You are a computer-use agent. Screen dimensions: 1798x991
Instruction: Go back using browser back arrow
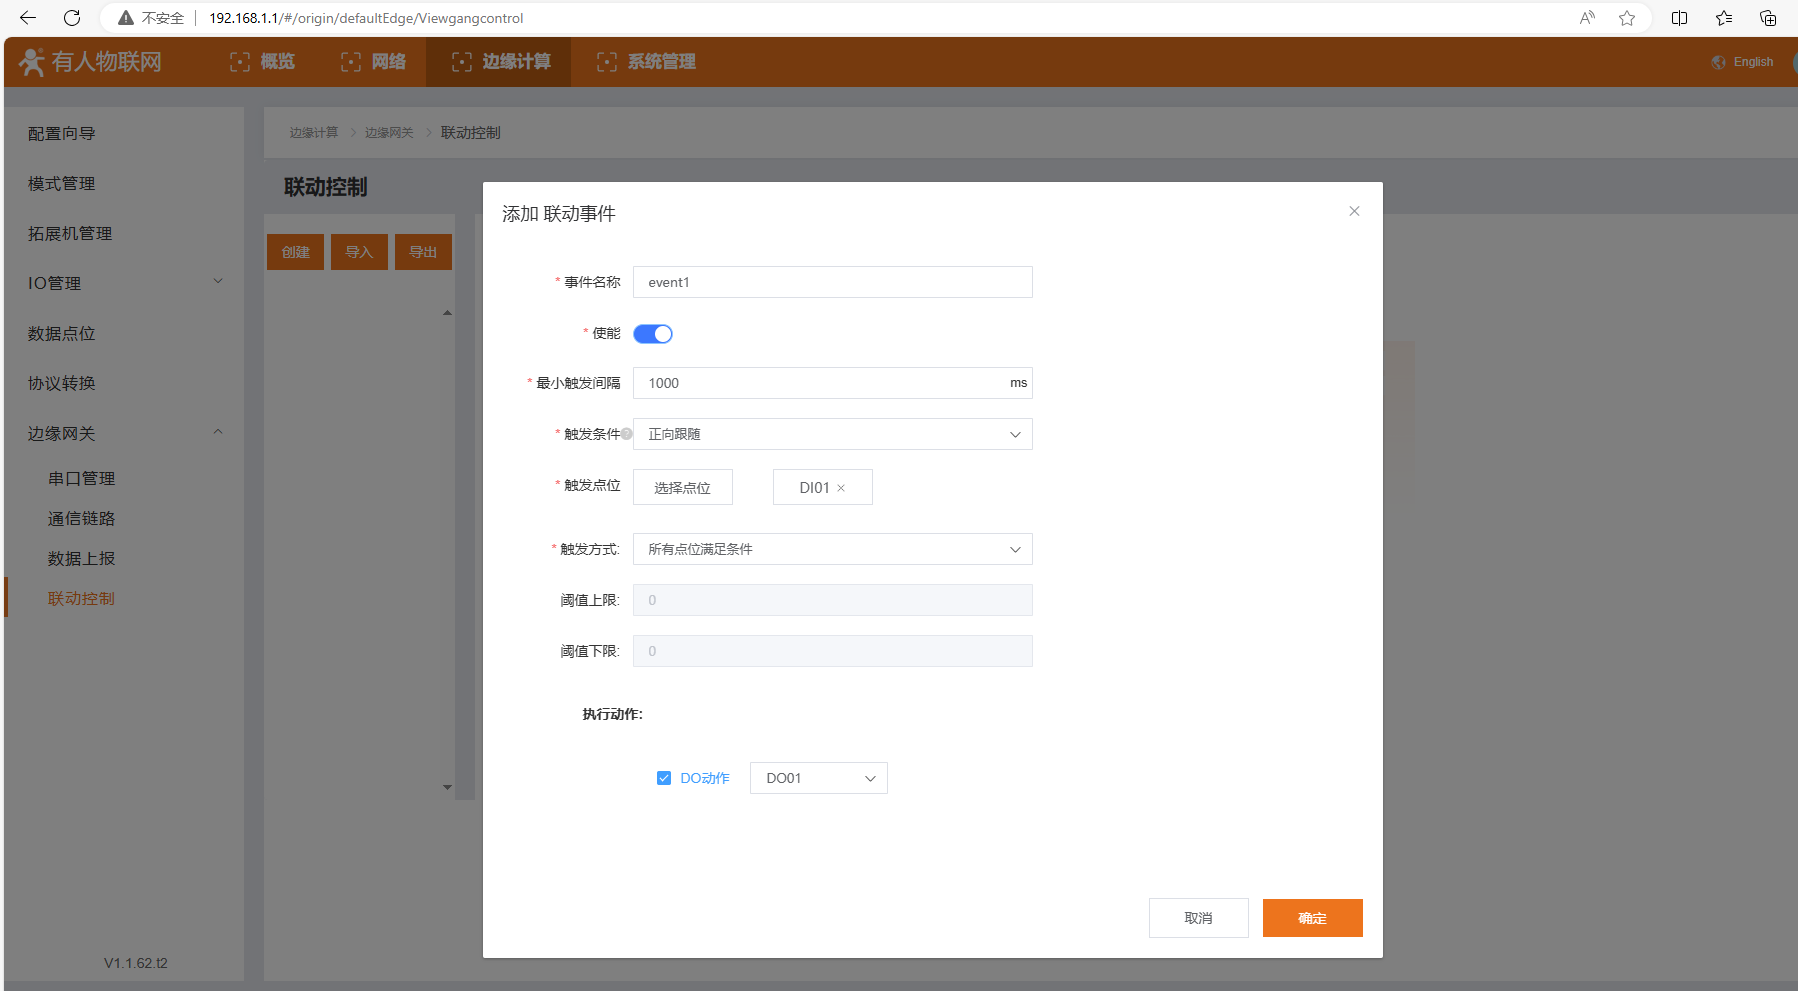click(x=28, y=18)
